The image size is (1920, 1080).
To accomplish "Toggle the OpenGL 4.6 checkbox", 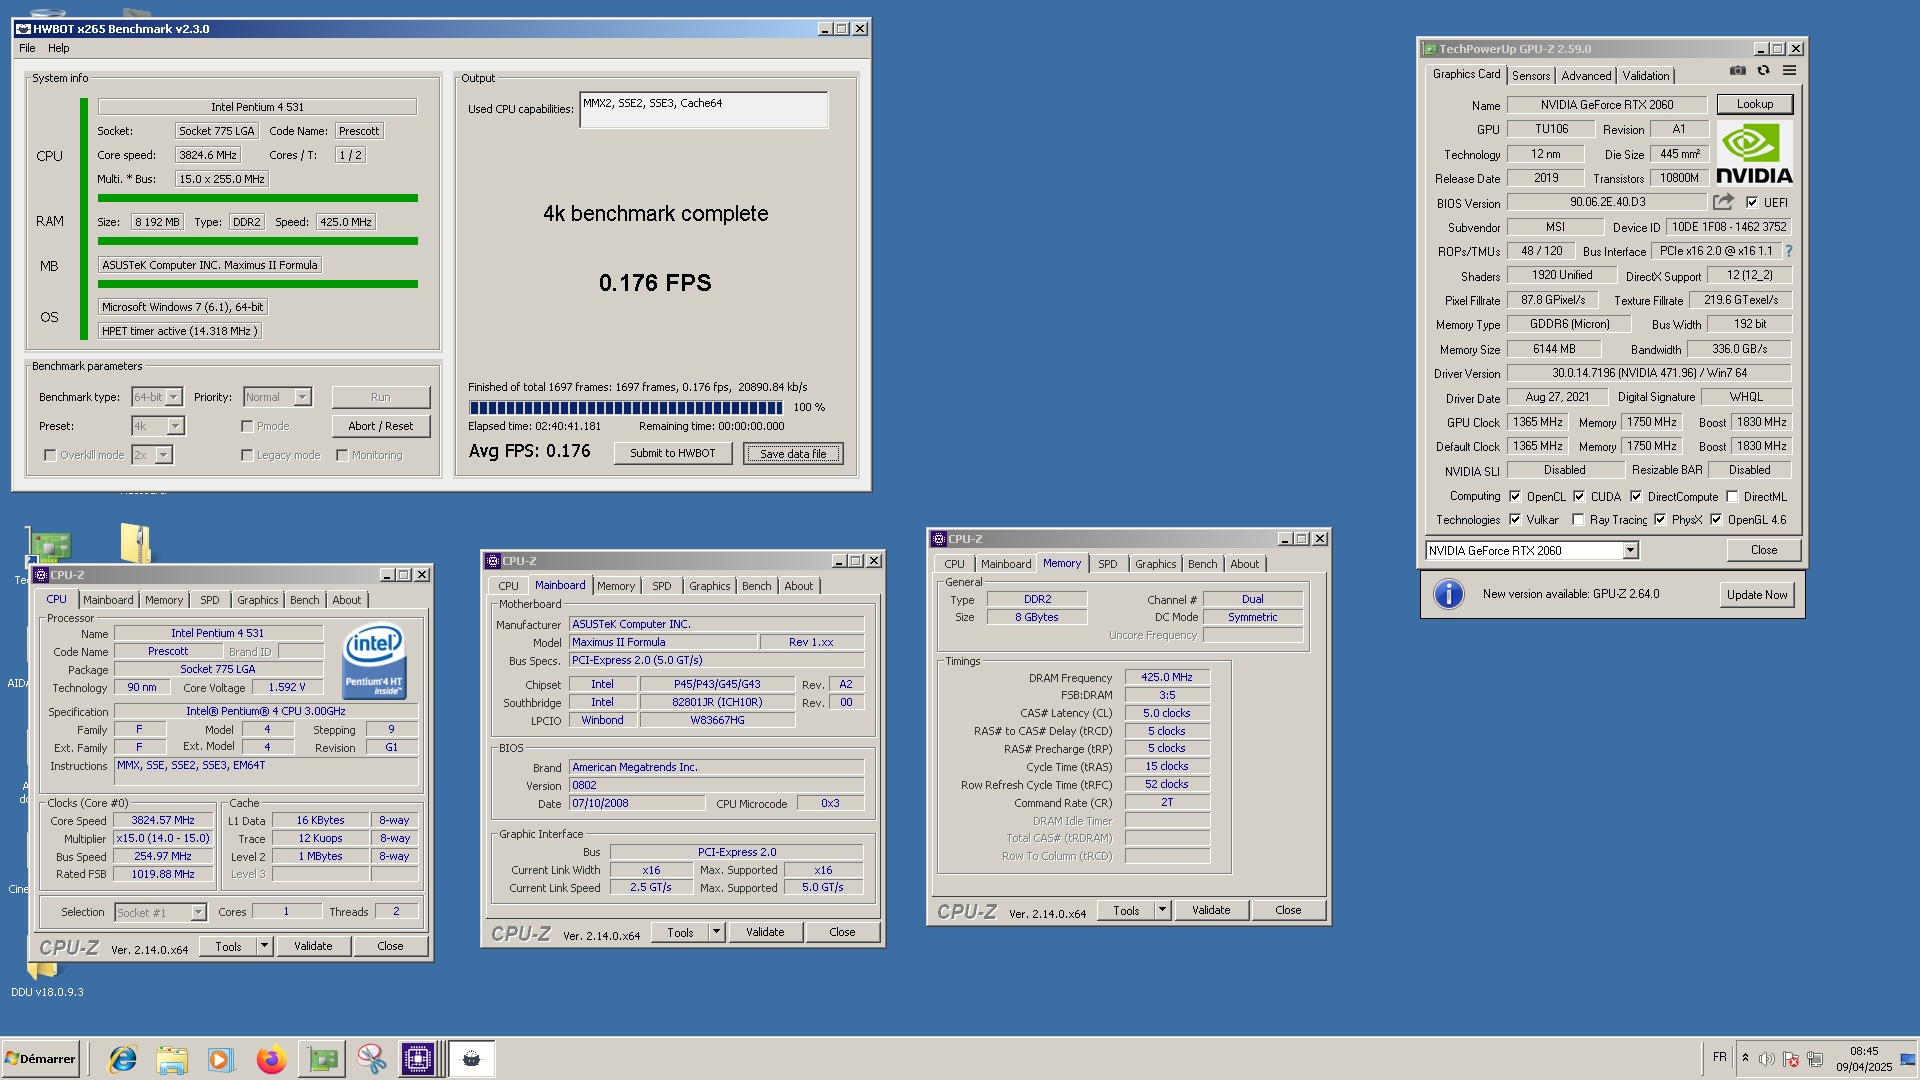I will [x=1716, y=520].
